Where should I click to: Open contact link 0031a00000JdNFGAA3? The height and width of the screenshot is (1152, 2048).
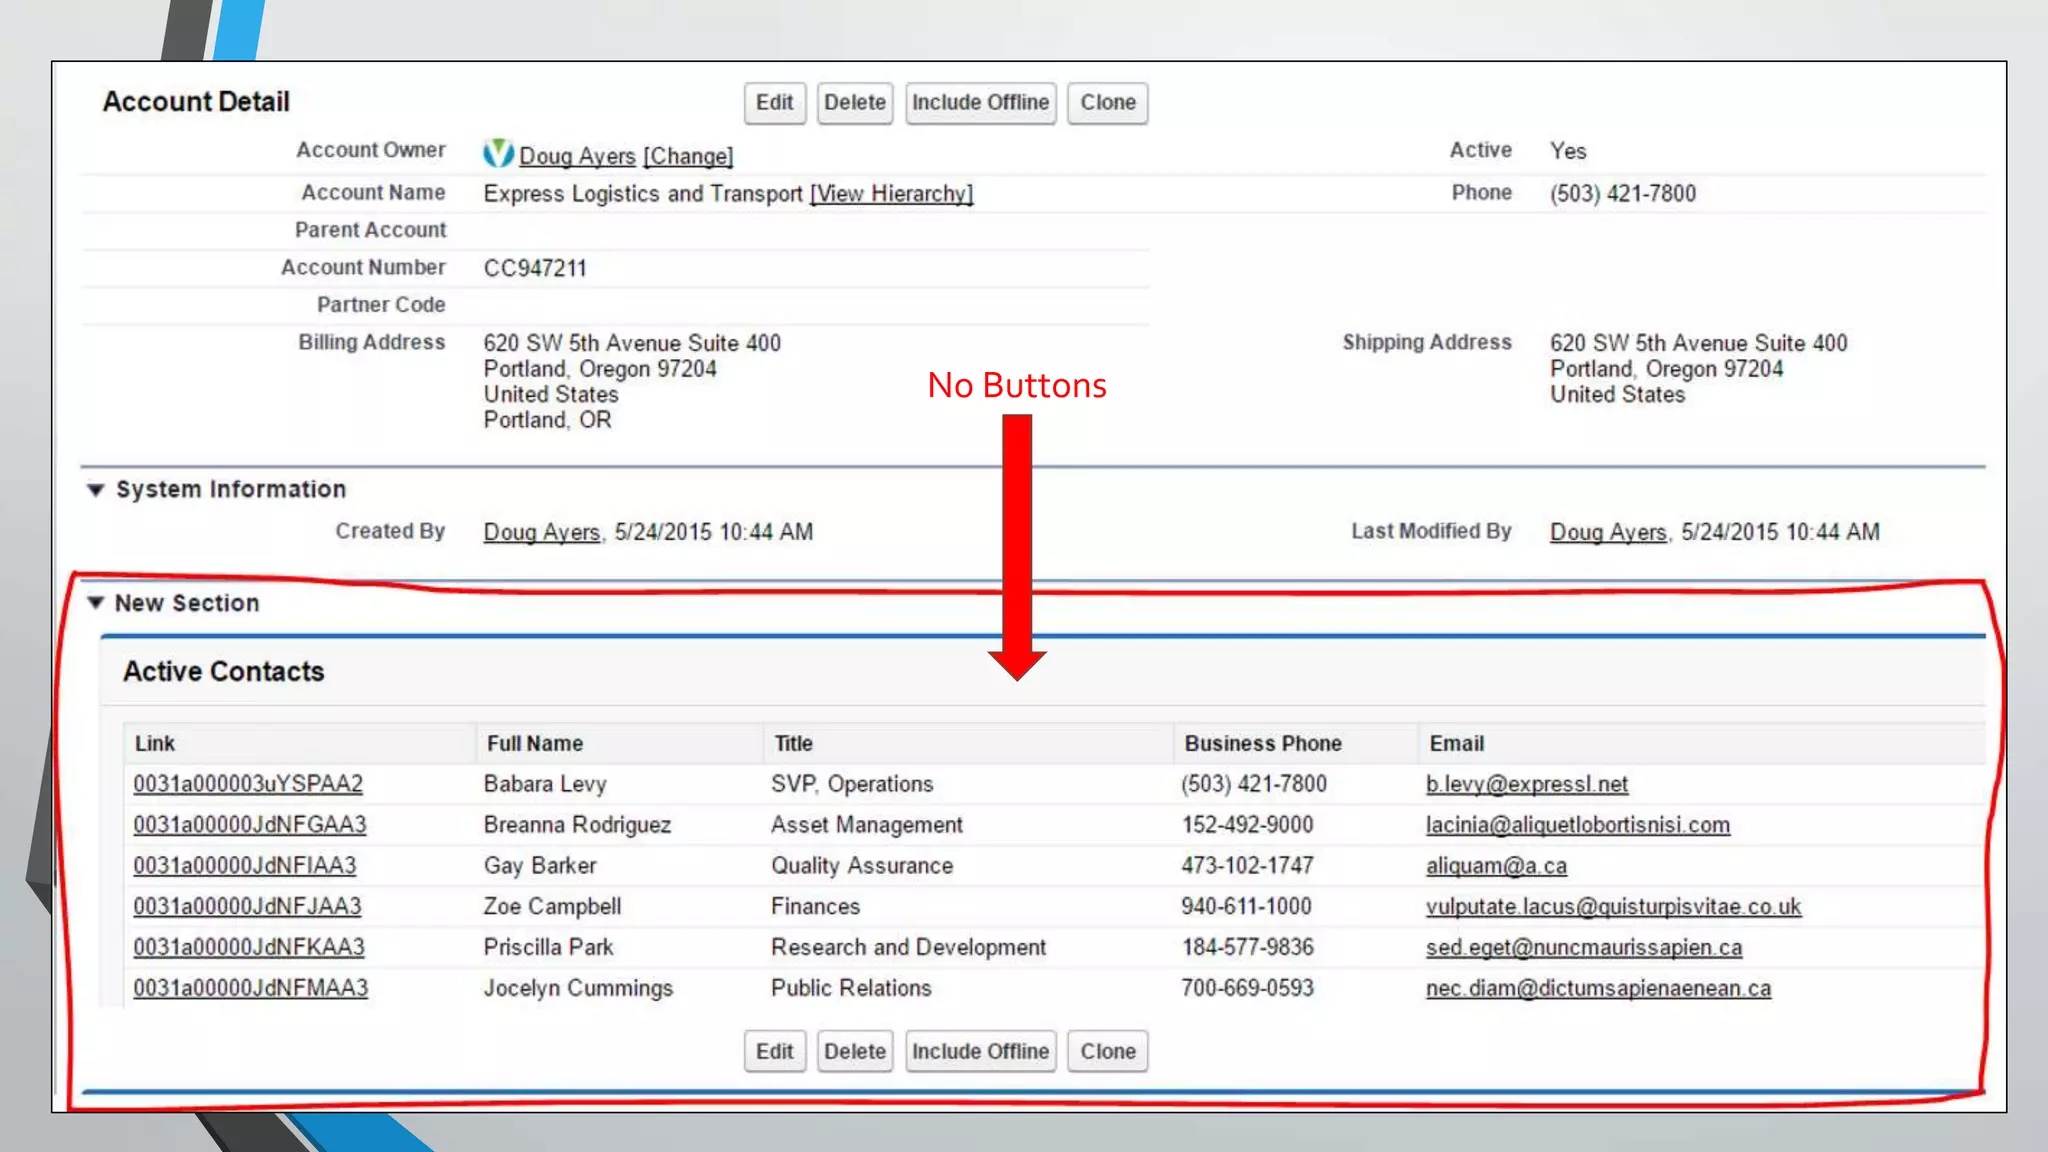click(x=250, y=825)
